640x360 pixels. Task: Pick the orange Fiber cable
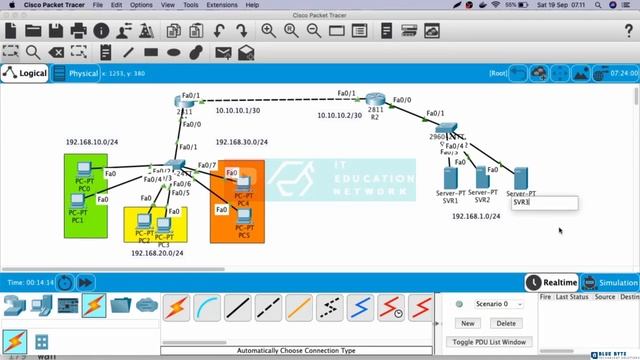pyautogui.click(x=299, y=308)
